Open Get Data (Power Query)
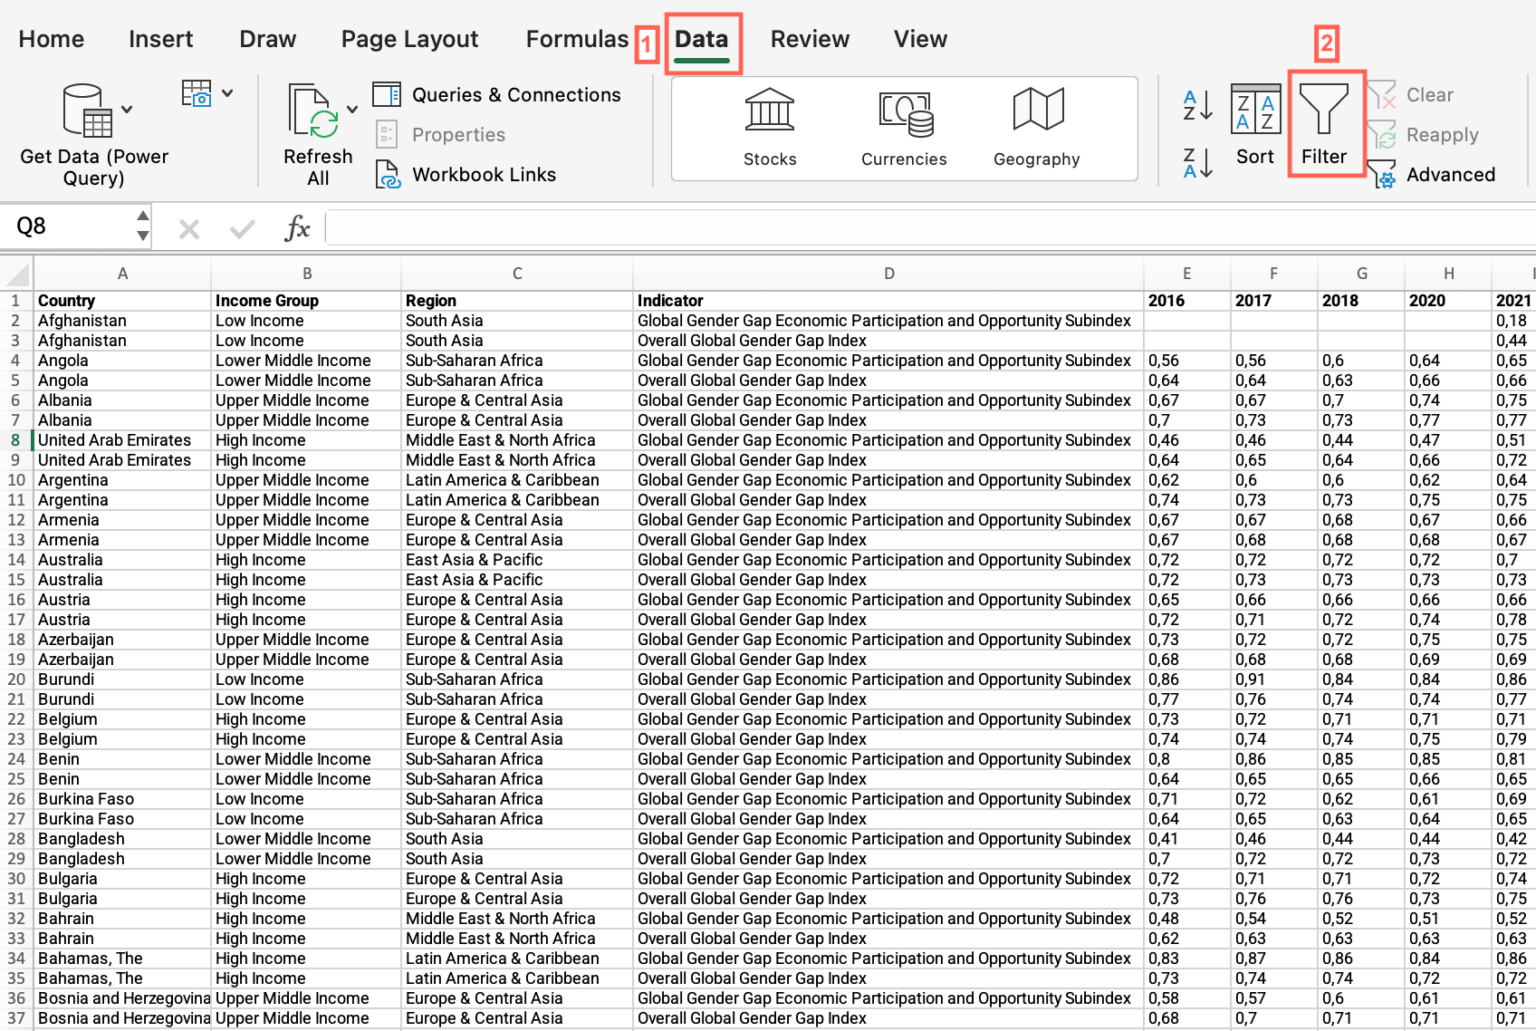 pyautogui.click(x=90, y=130)
